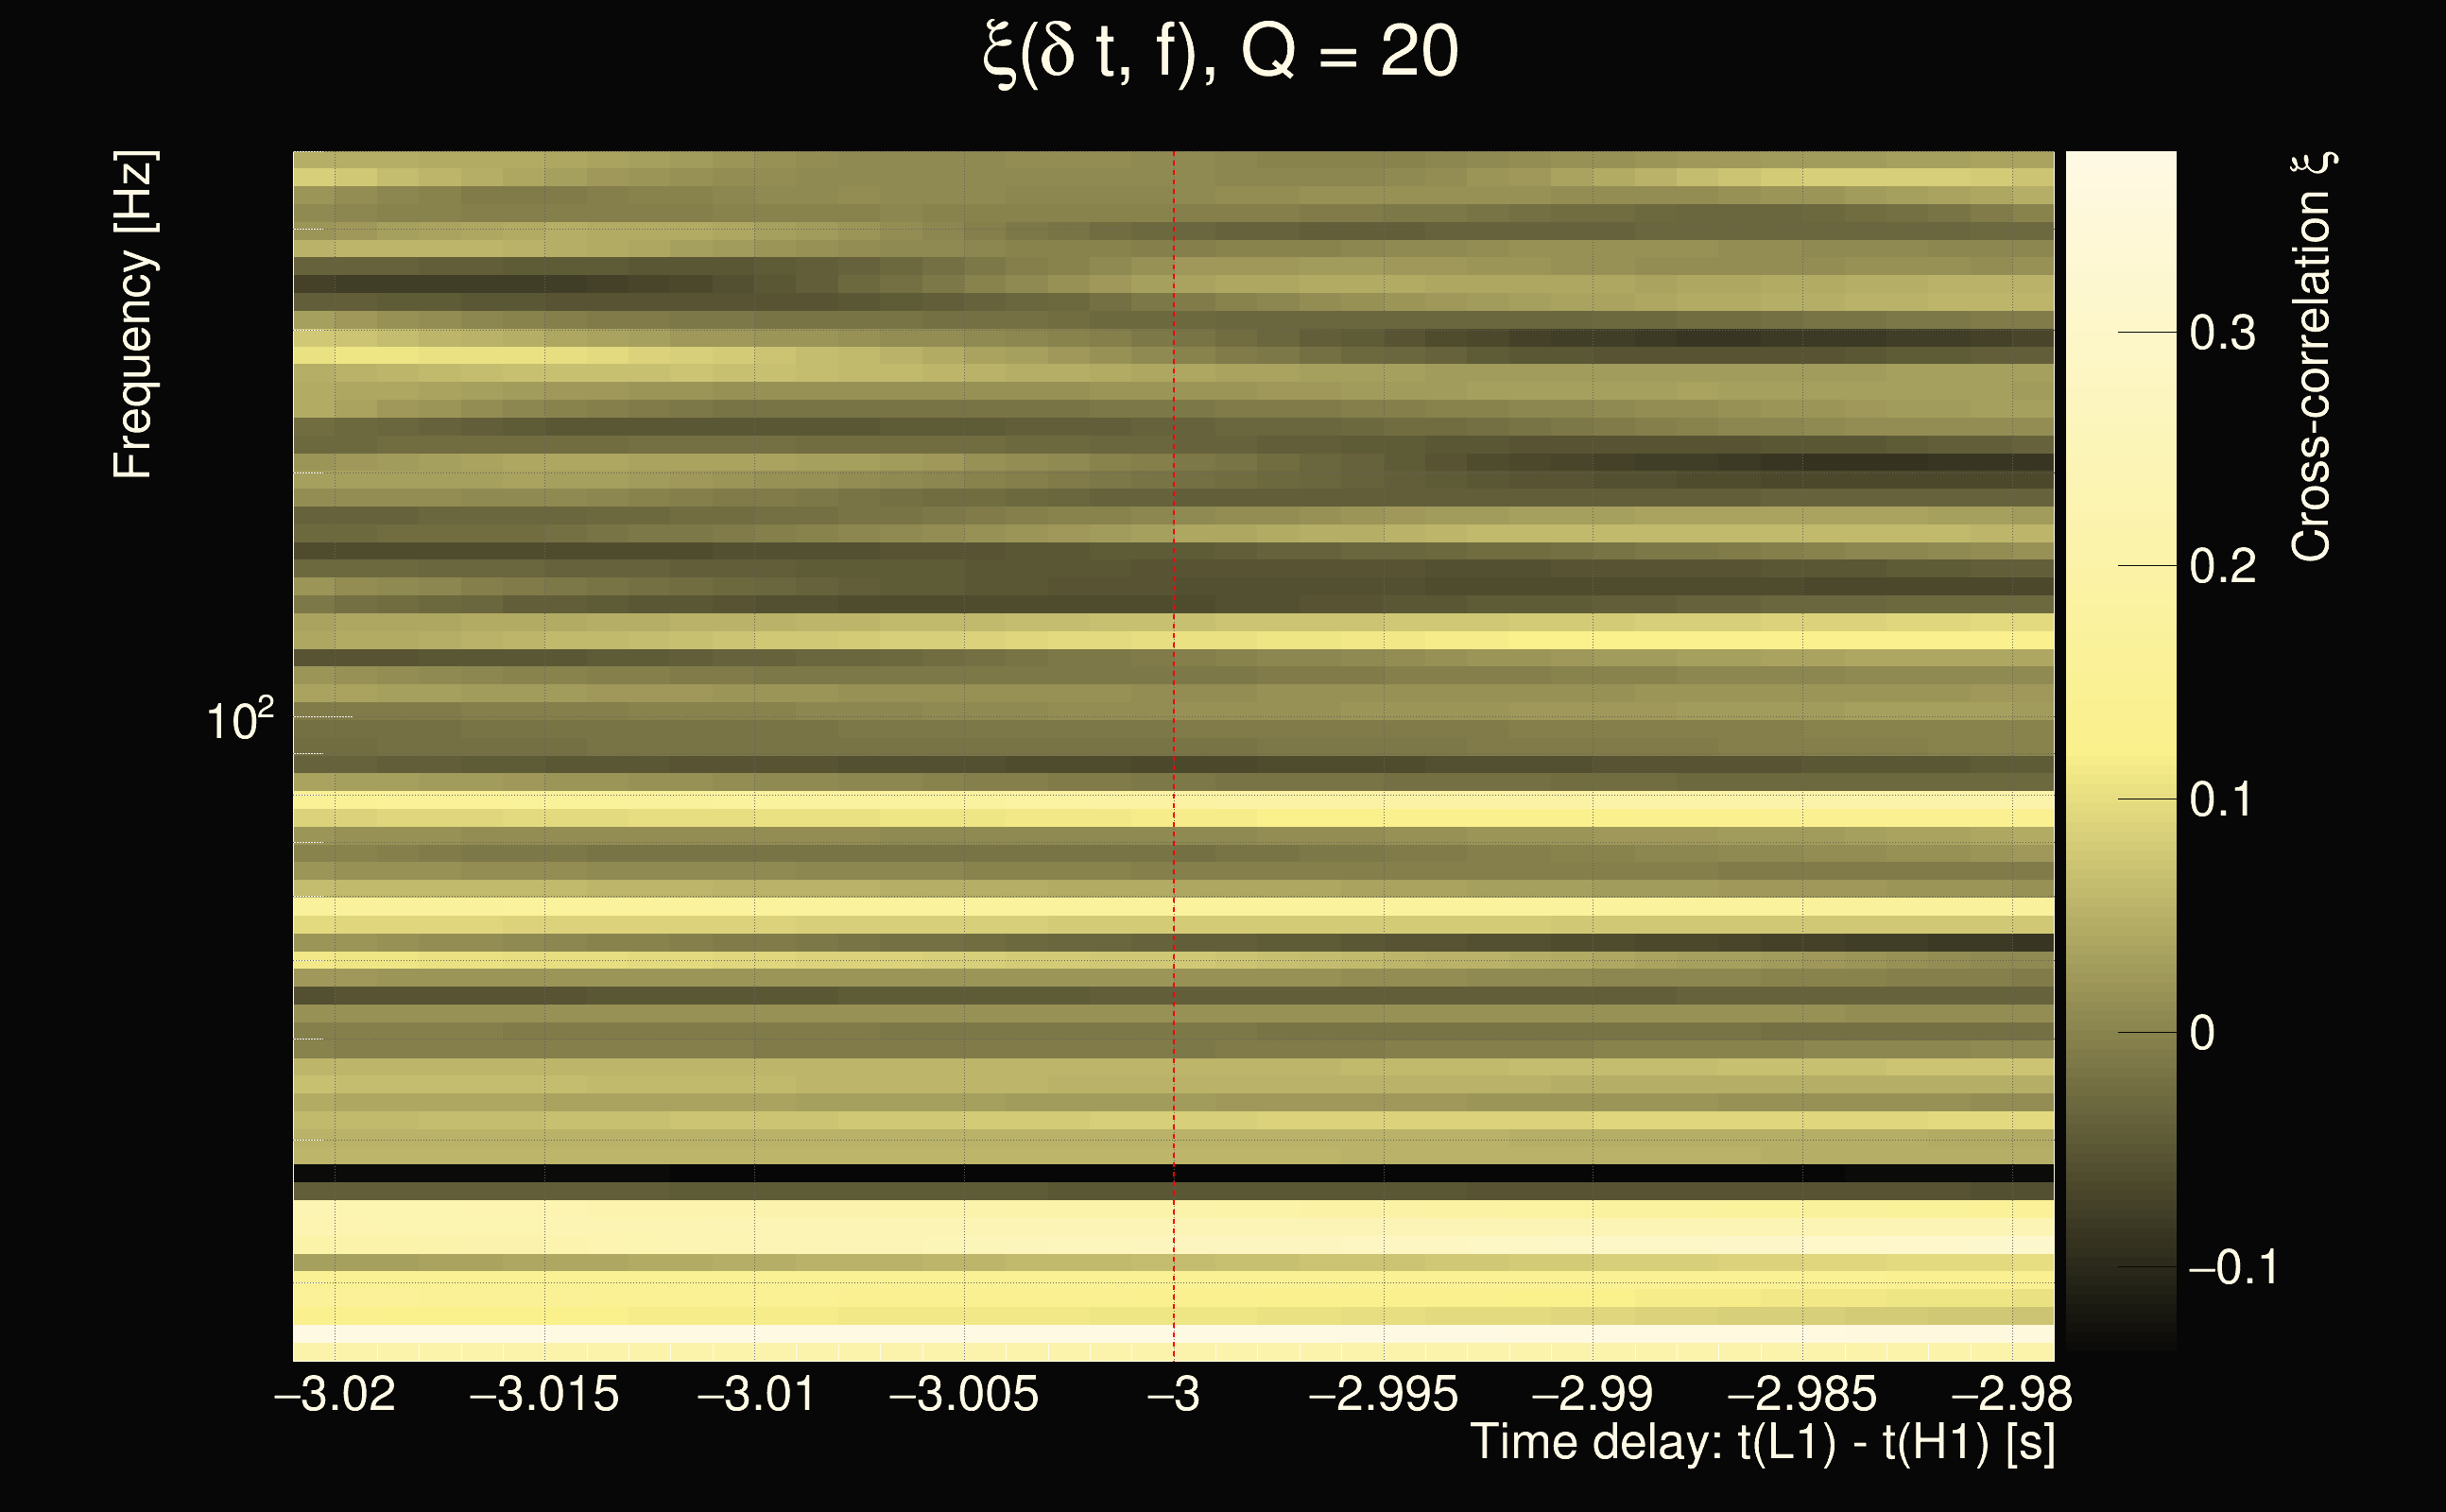Viewport: 2446px width, 1512px height.
Task: Click the -3.015 x-axis tick label
Action: pos(544,1394)
